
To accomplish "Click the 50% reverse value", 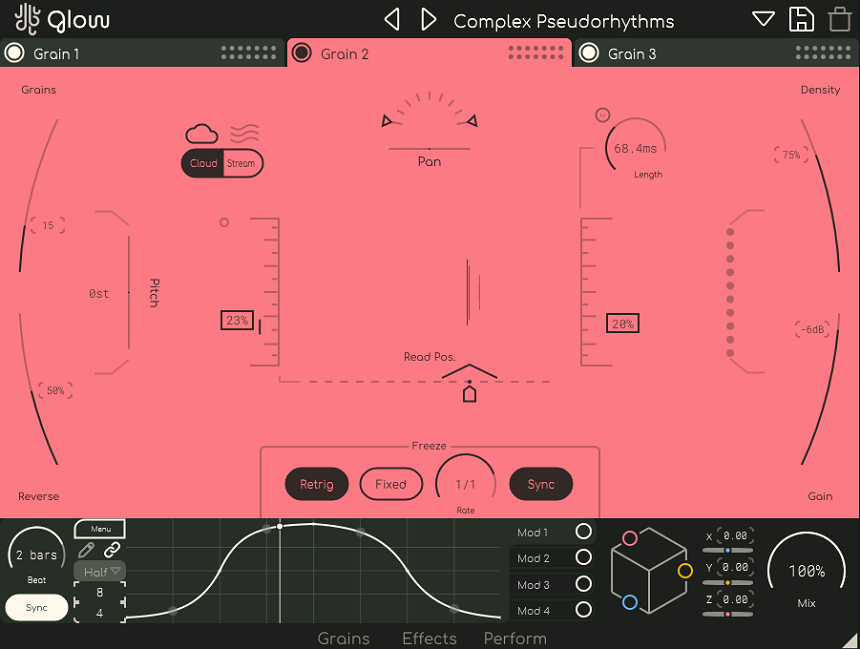I will pyautogui.click(x=55, y=391).
